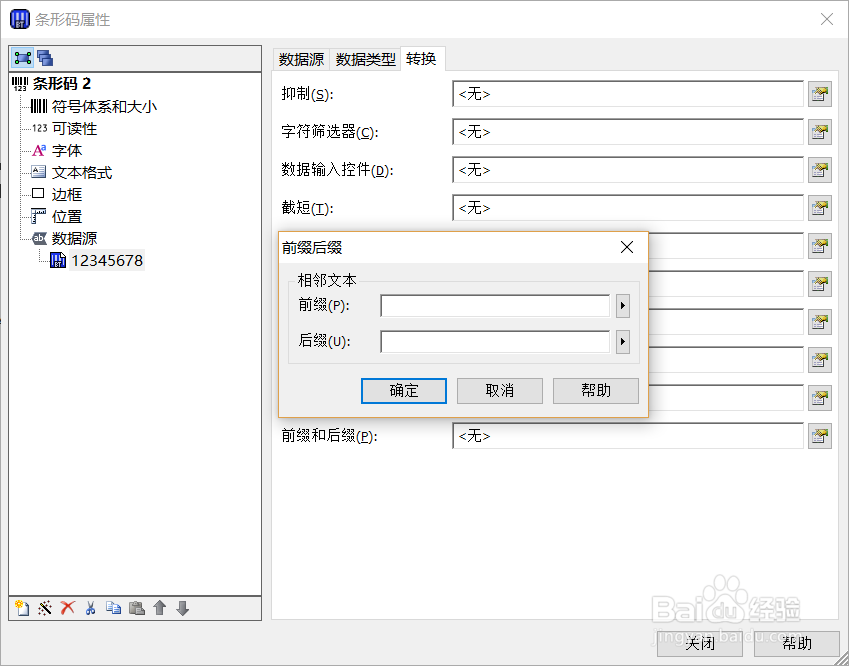Open the edit icon for 抑制(S)
The image size is (849, 666).
tap(820, 94)
